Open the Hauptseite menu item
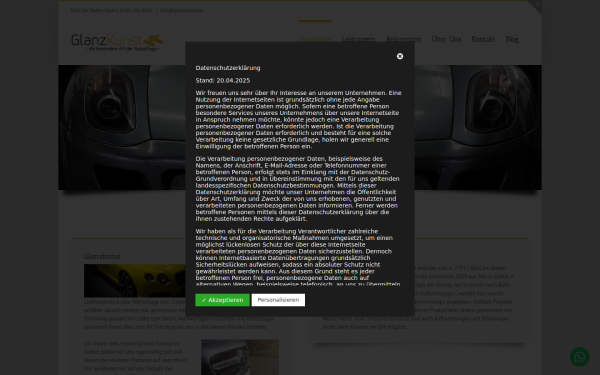Viewport: 600px width, 375px height. tap(315, 39)
